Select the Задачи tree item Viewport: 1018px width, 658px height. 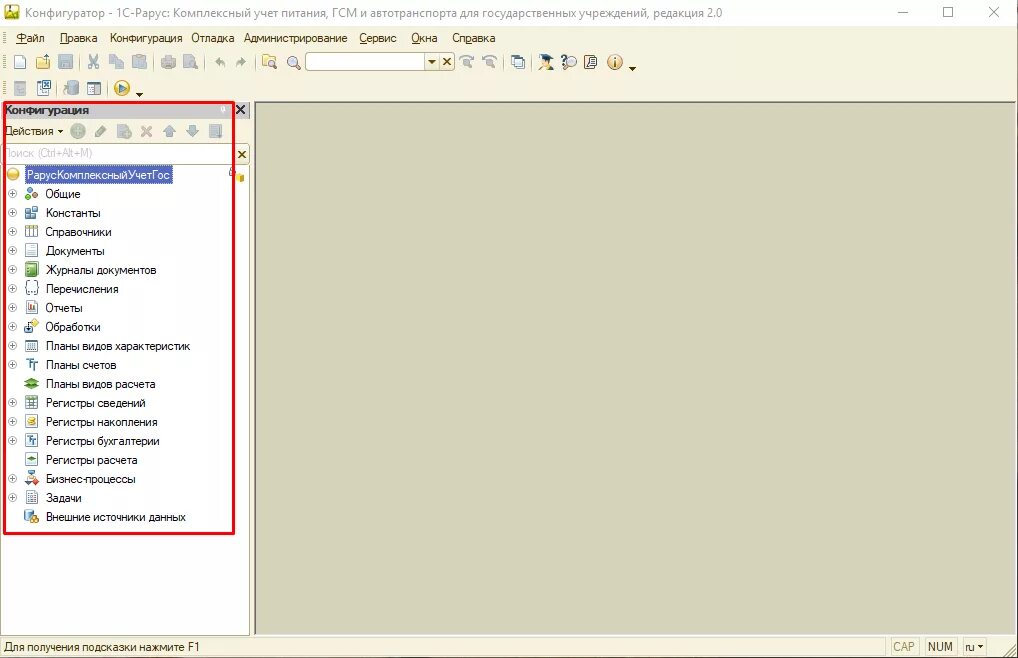click(64, 498)
